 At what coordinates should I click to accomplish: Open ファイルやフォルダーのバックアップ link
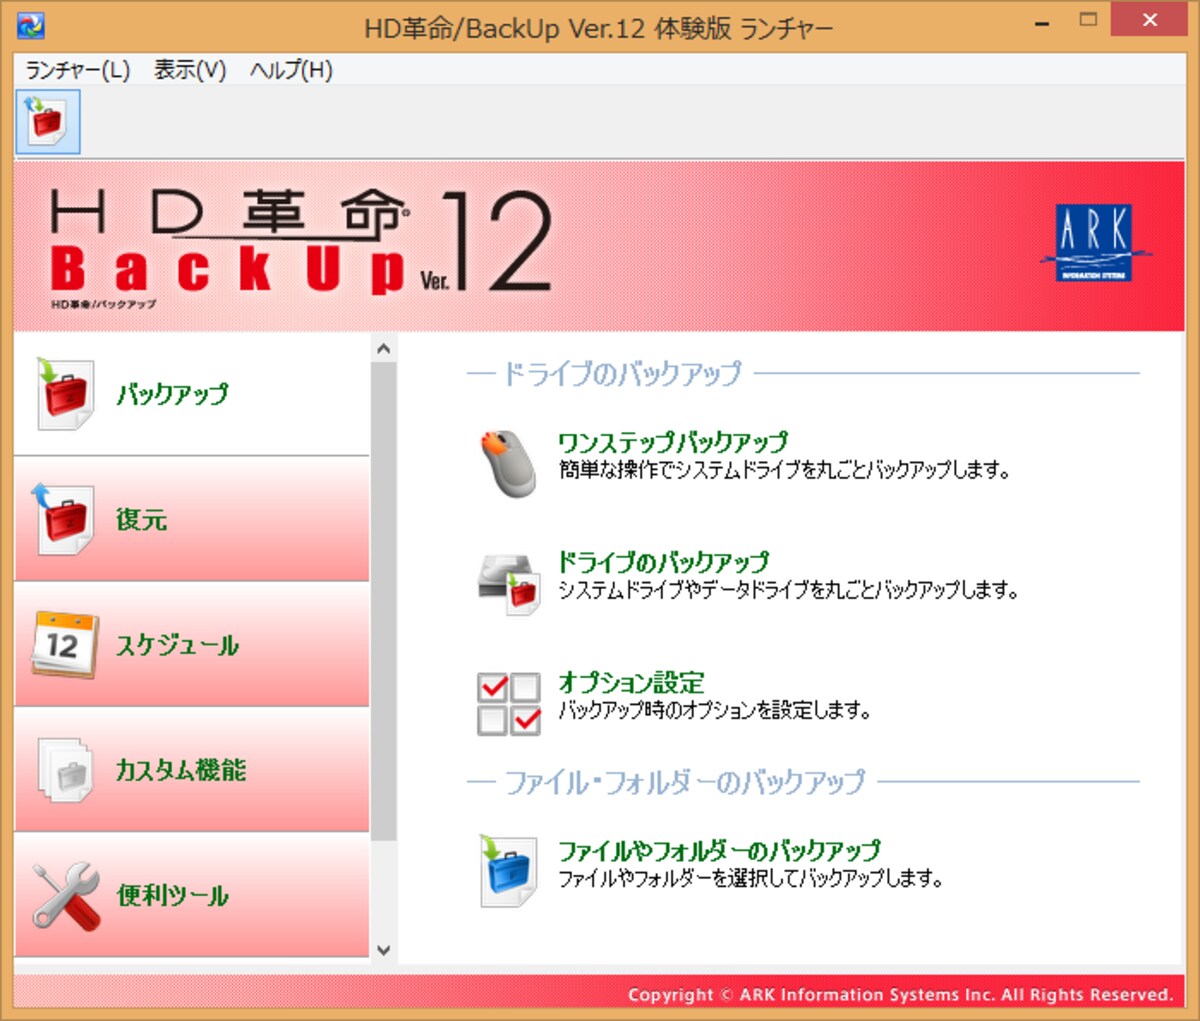(719, 850)
